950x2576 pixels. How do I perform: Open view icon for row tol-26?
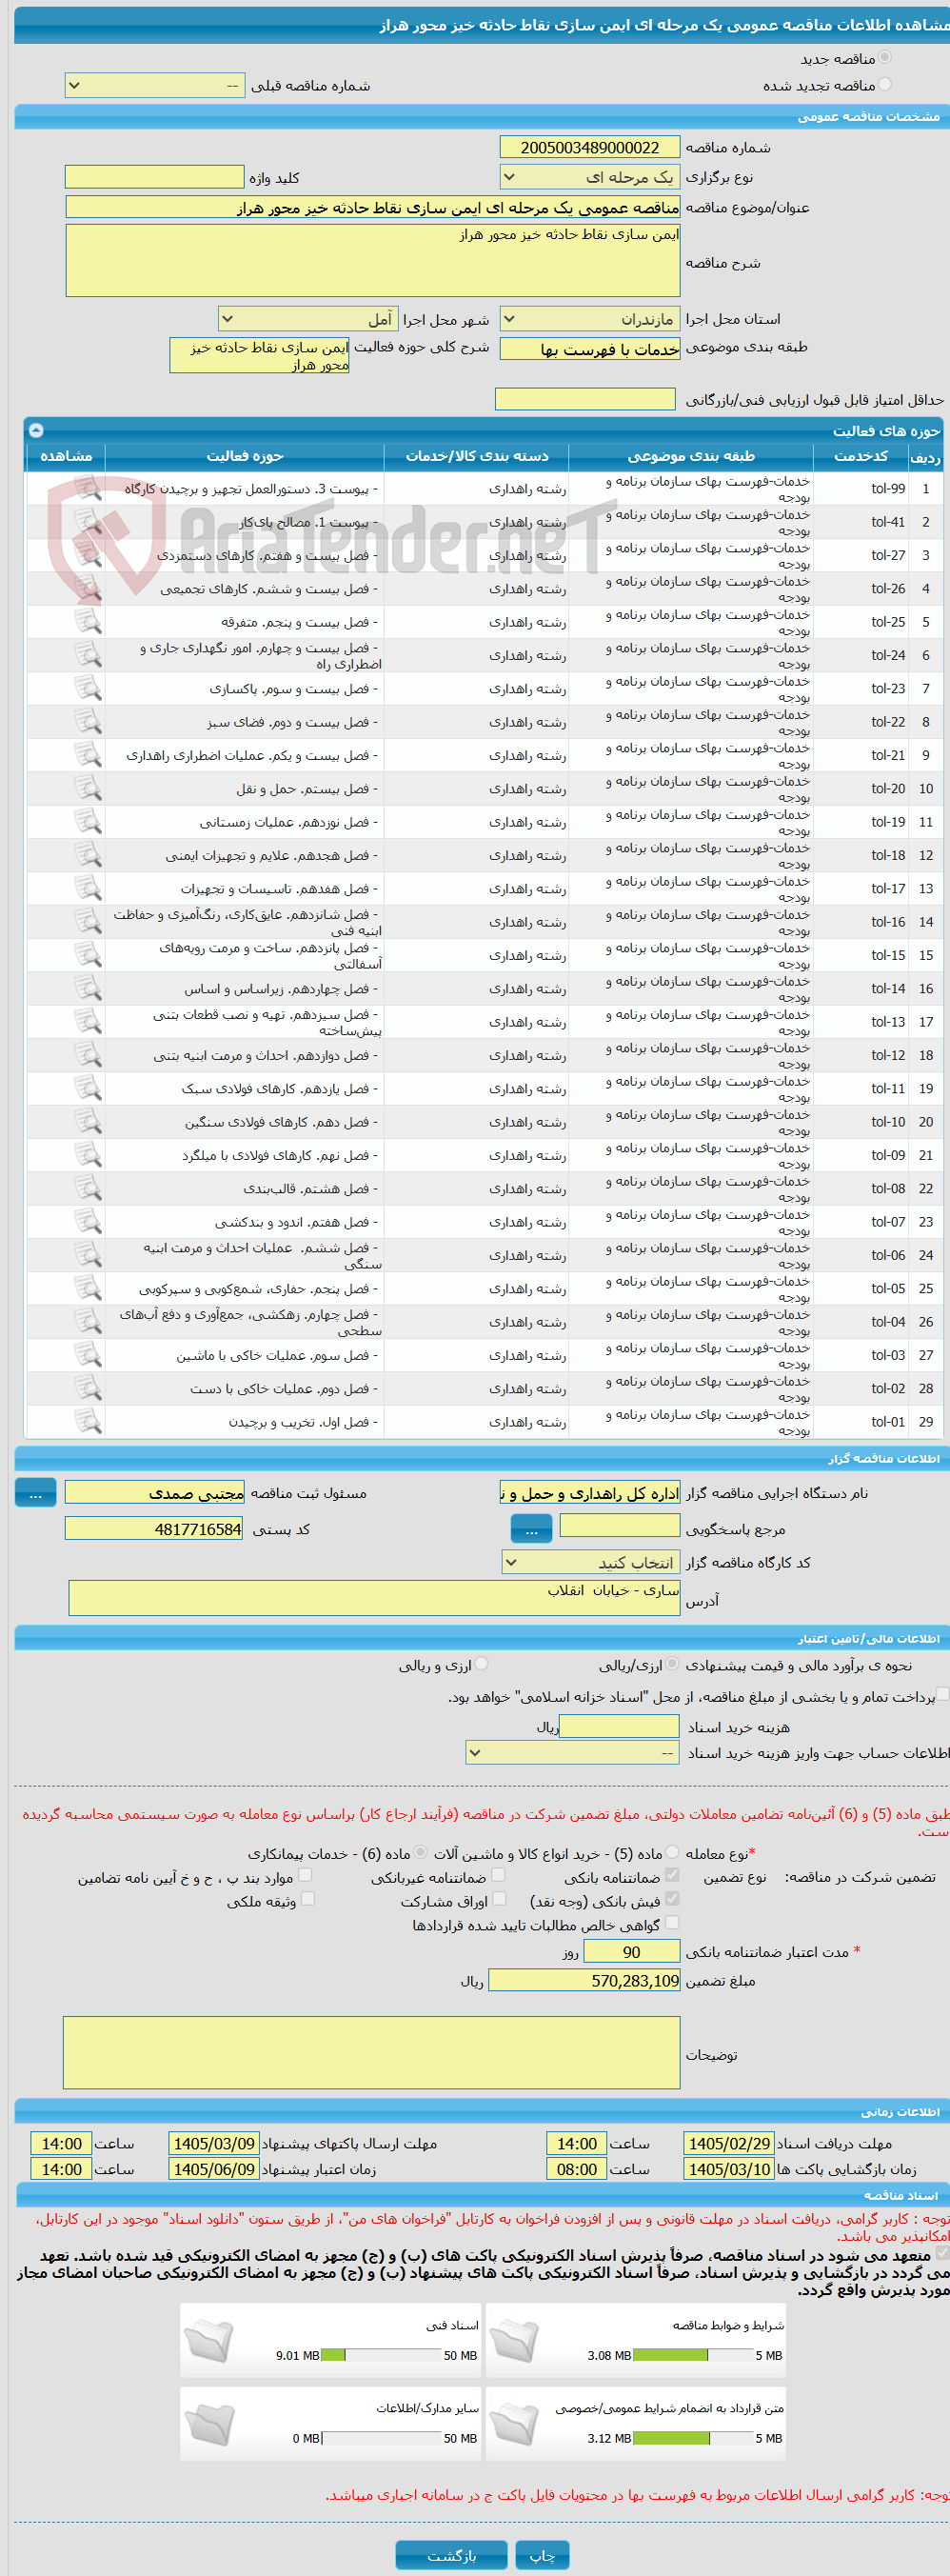(88, 589)
